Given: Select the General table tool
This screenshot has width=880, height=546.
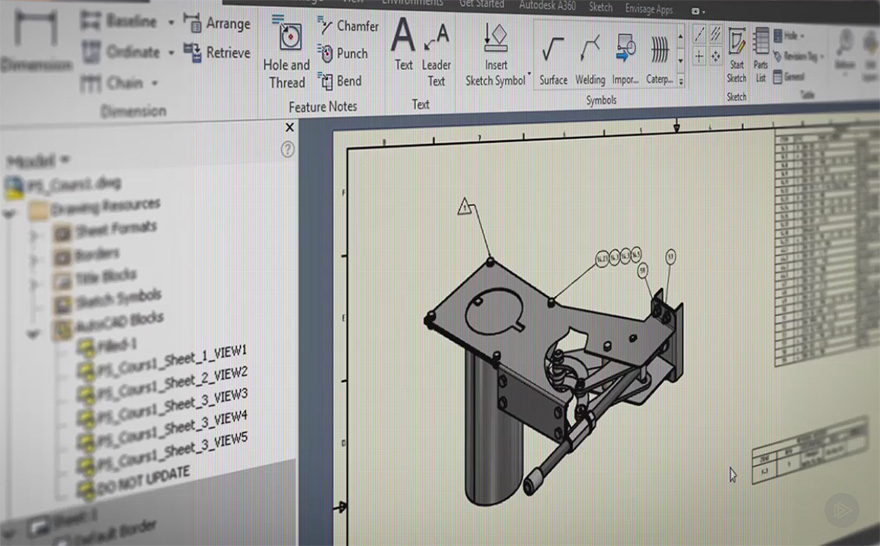Looking at the screenshot, I should [789, 77].
